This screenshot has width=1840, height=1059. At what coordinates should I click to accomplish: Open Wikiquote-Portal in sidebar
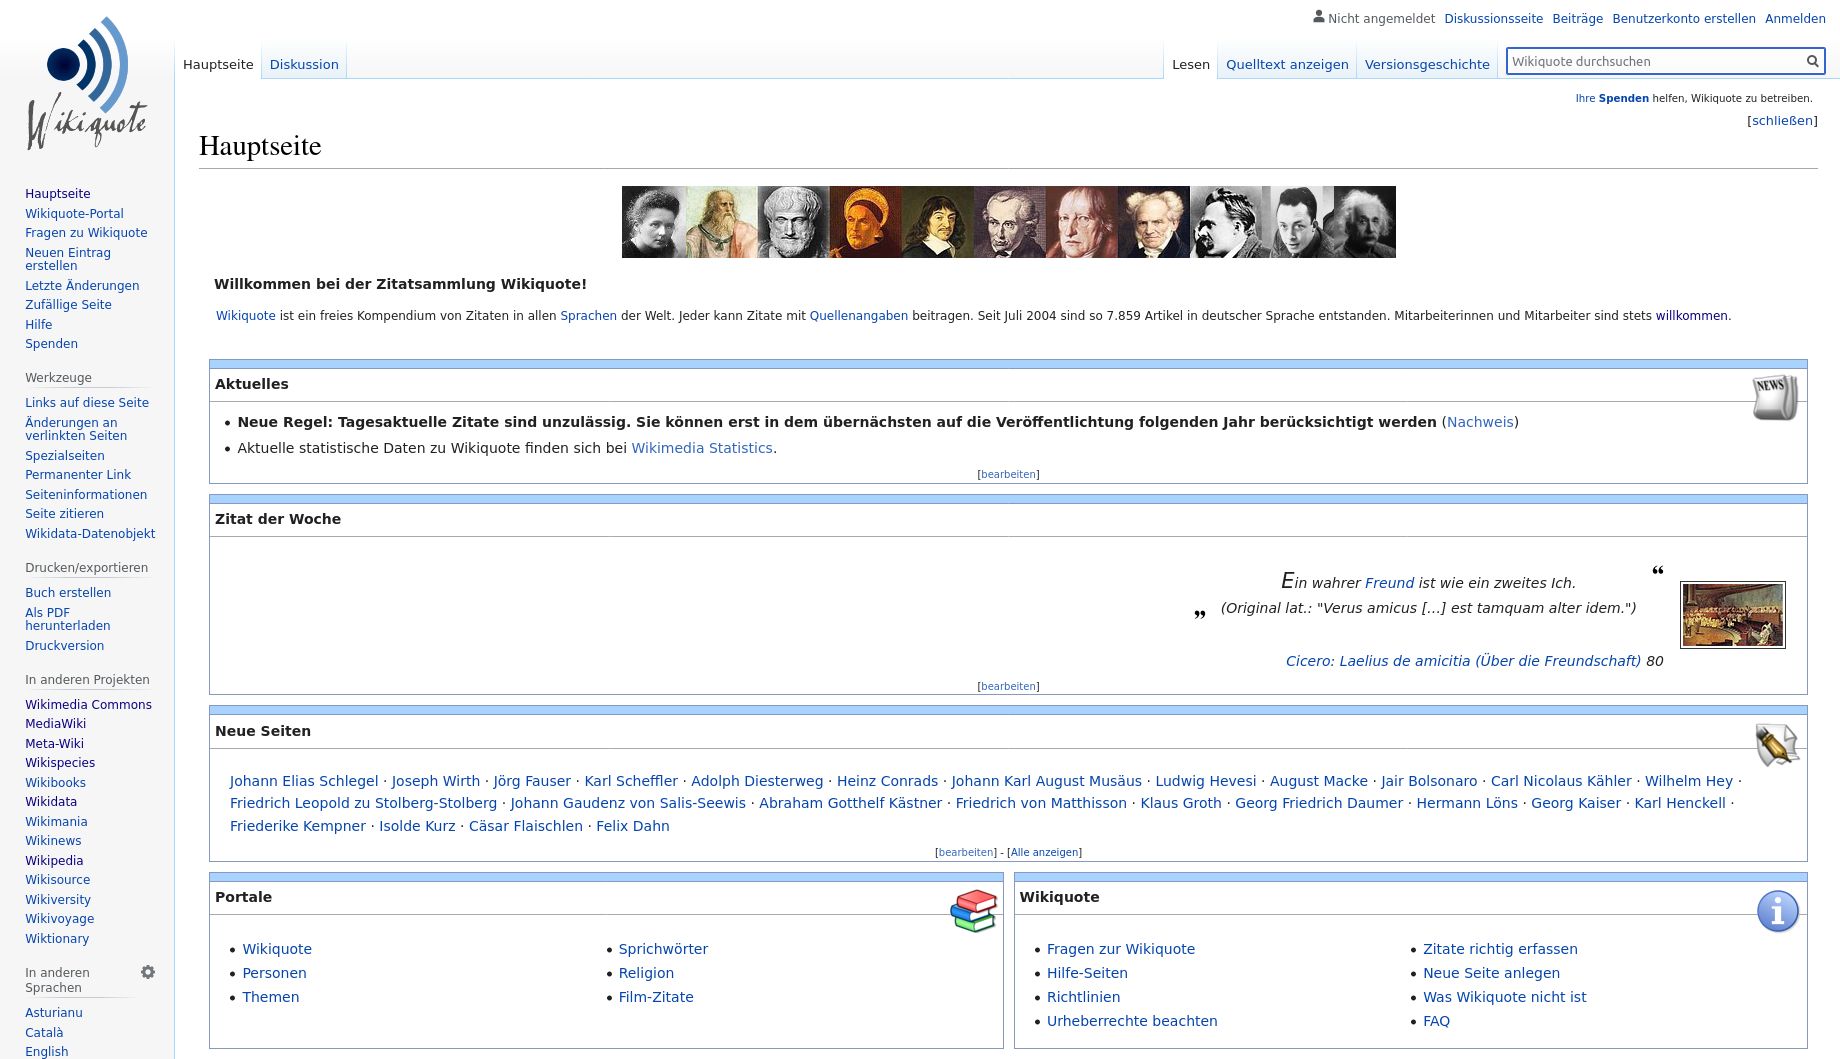pos(74,213)
